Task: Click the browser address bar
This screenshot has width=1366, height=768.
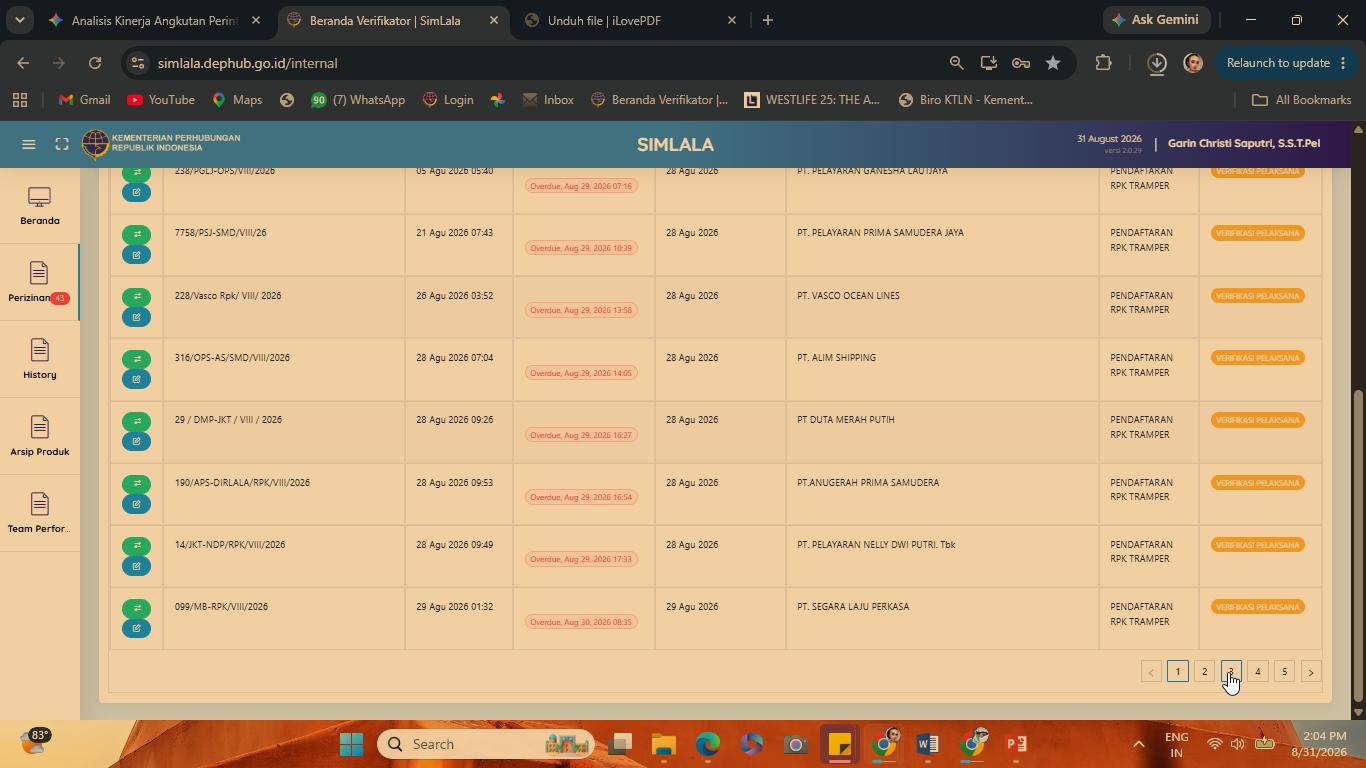Action: click(x=540, y=63)
